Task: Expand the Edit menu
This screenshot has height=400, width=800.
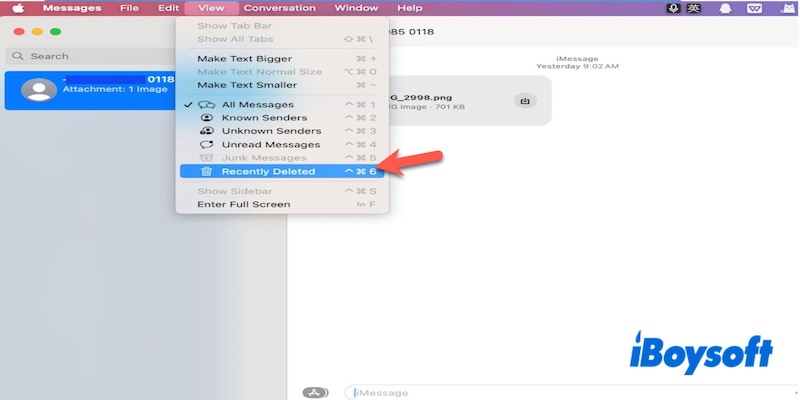Action: pos(168,8)
